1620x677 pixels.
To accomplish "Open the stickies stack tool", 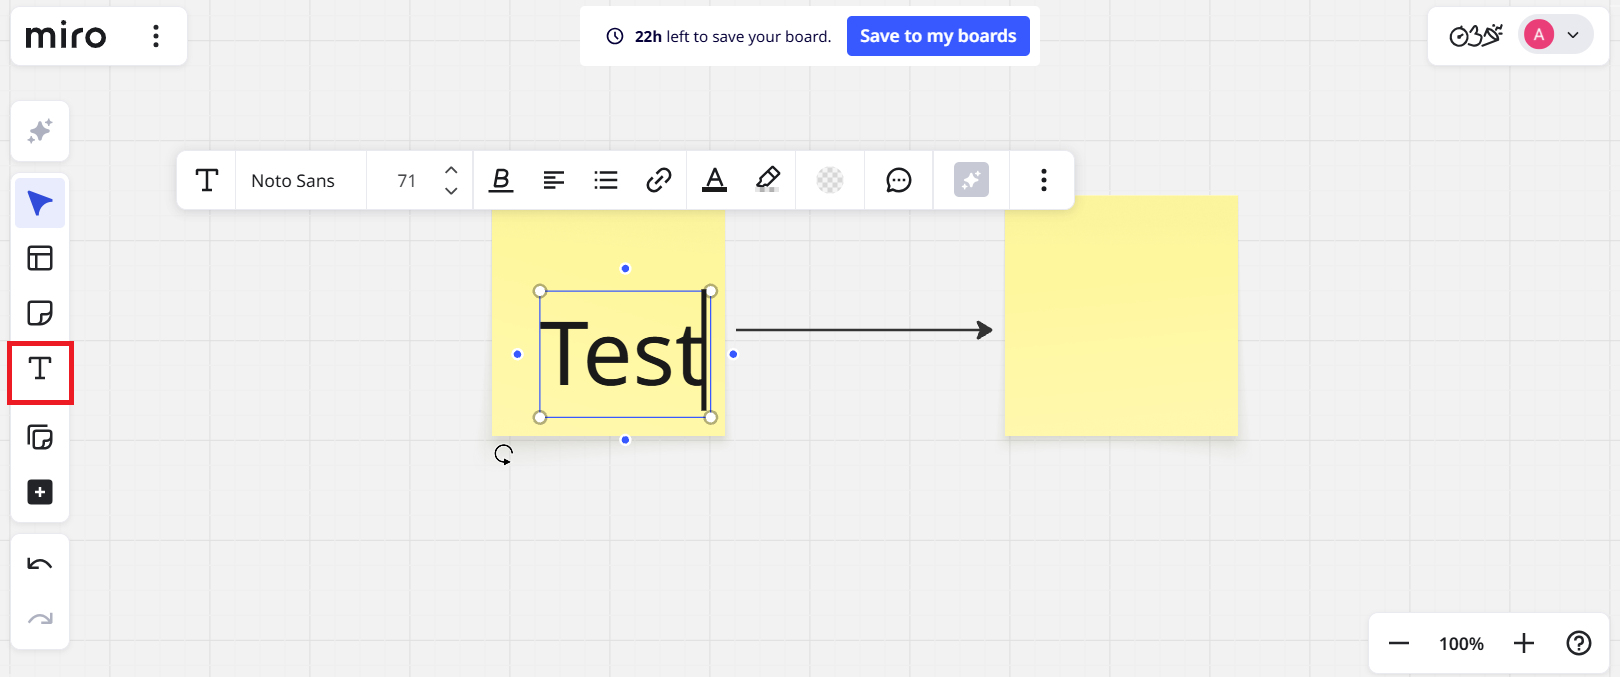I will click(x=40, y=437).
